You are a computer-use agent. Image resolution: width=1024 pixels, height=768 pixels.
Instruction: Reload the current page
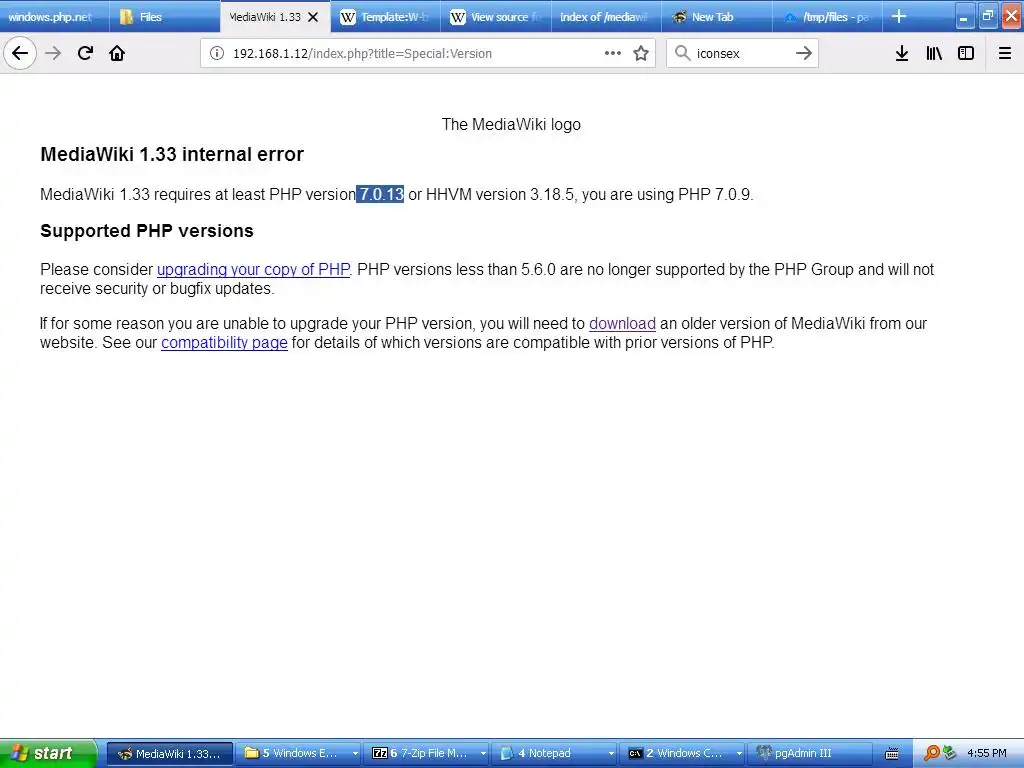point(85,53)
